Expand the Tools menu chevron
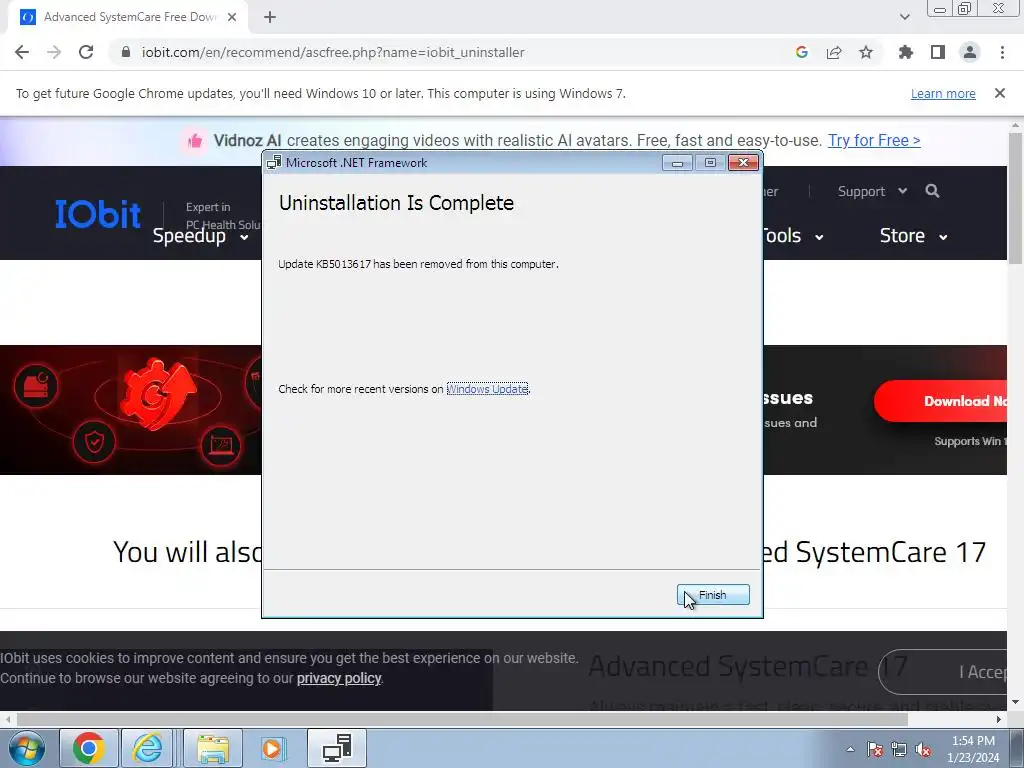 click(x=819, y=237)
